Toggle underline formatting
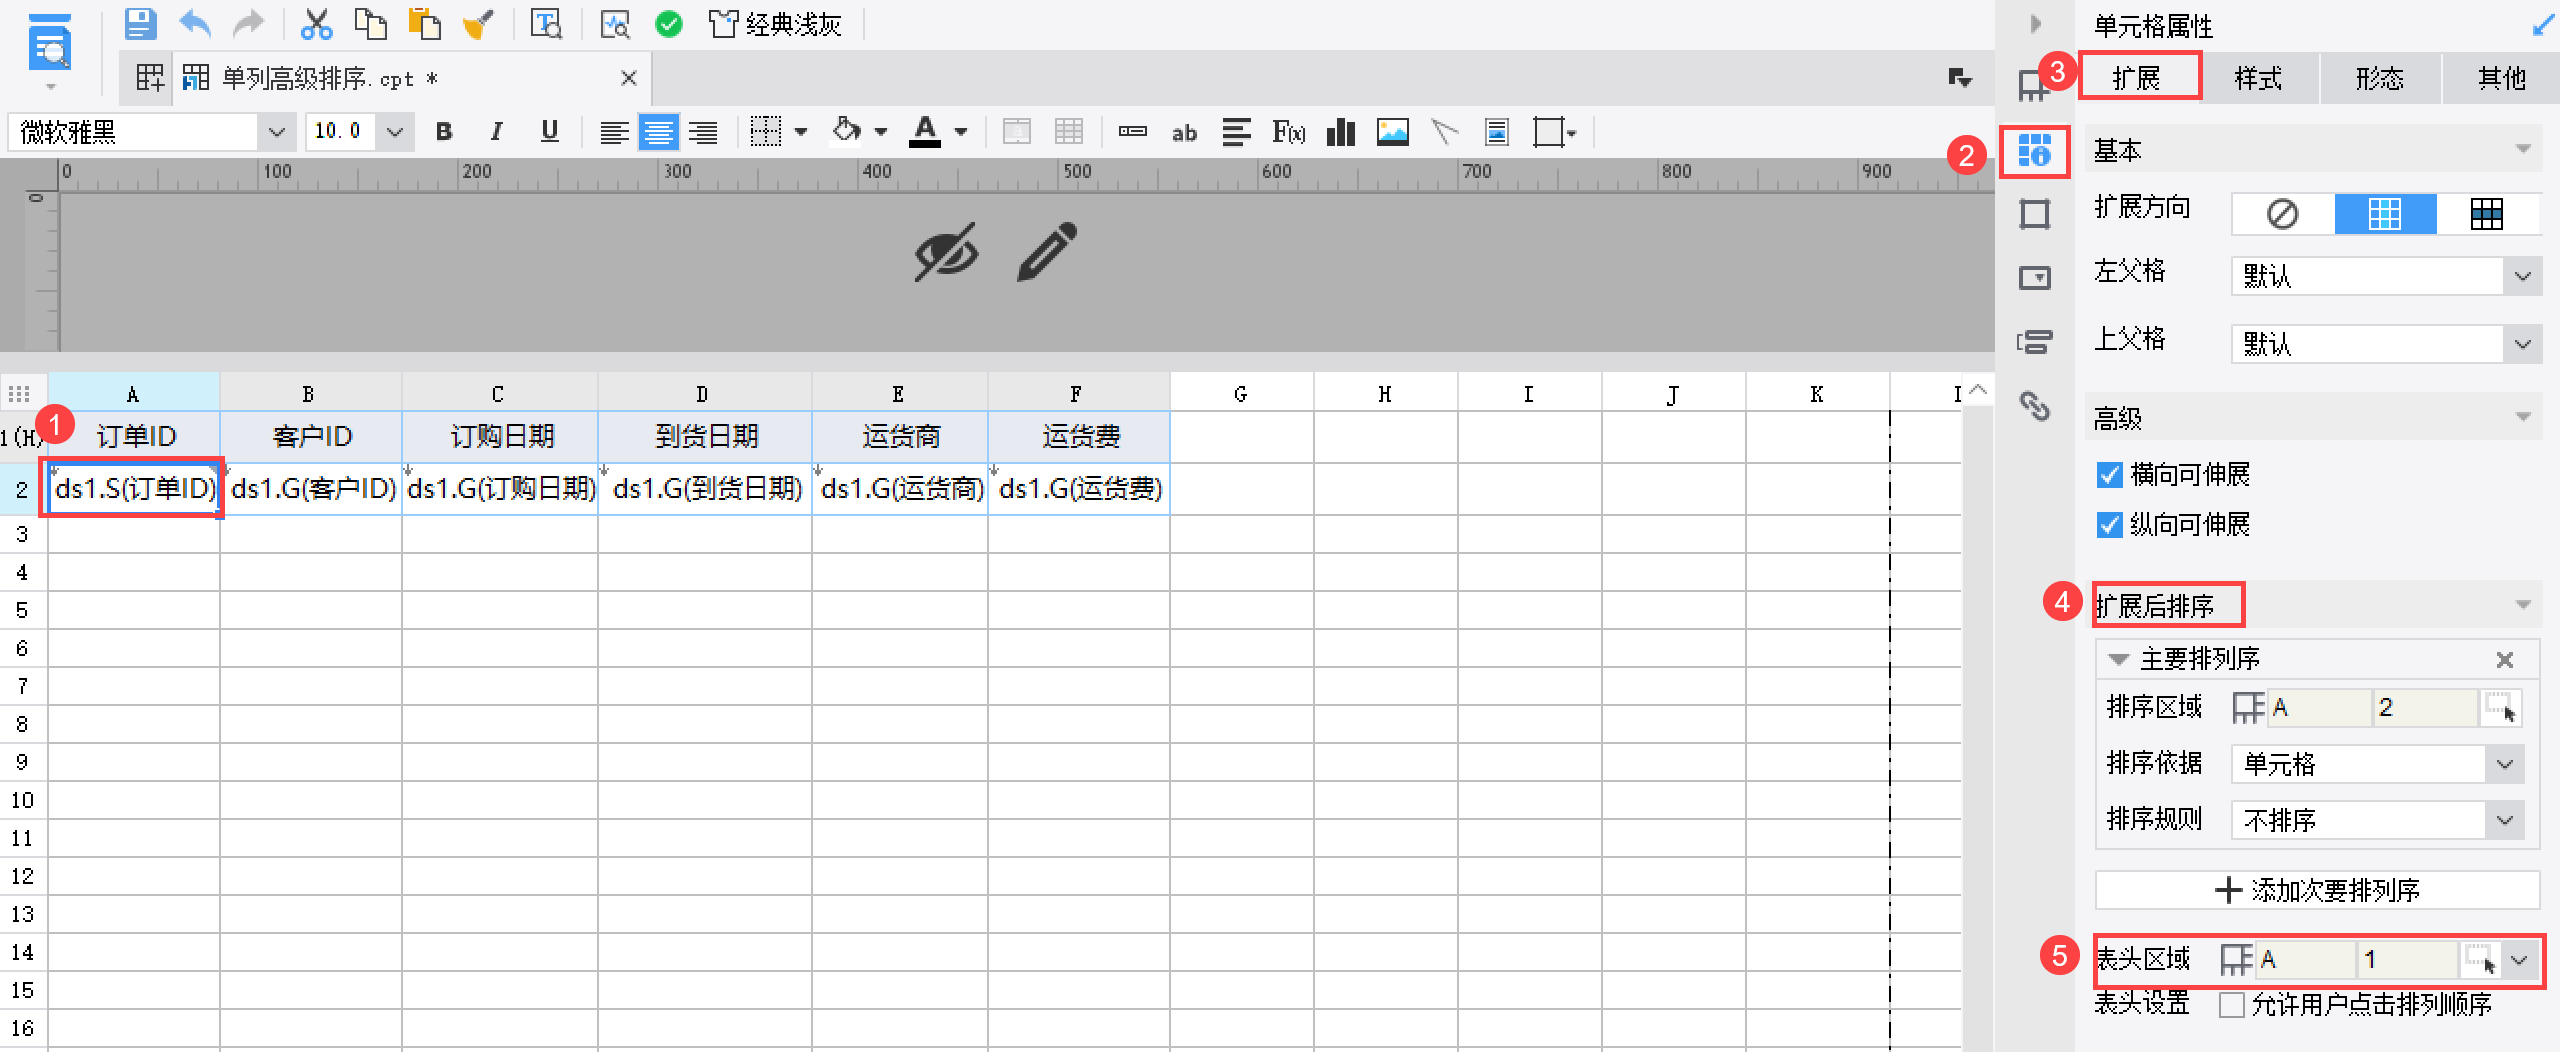 click(549, 132)
